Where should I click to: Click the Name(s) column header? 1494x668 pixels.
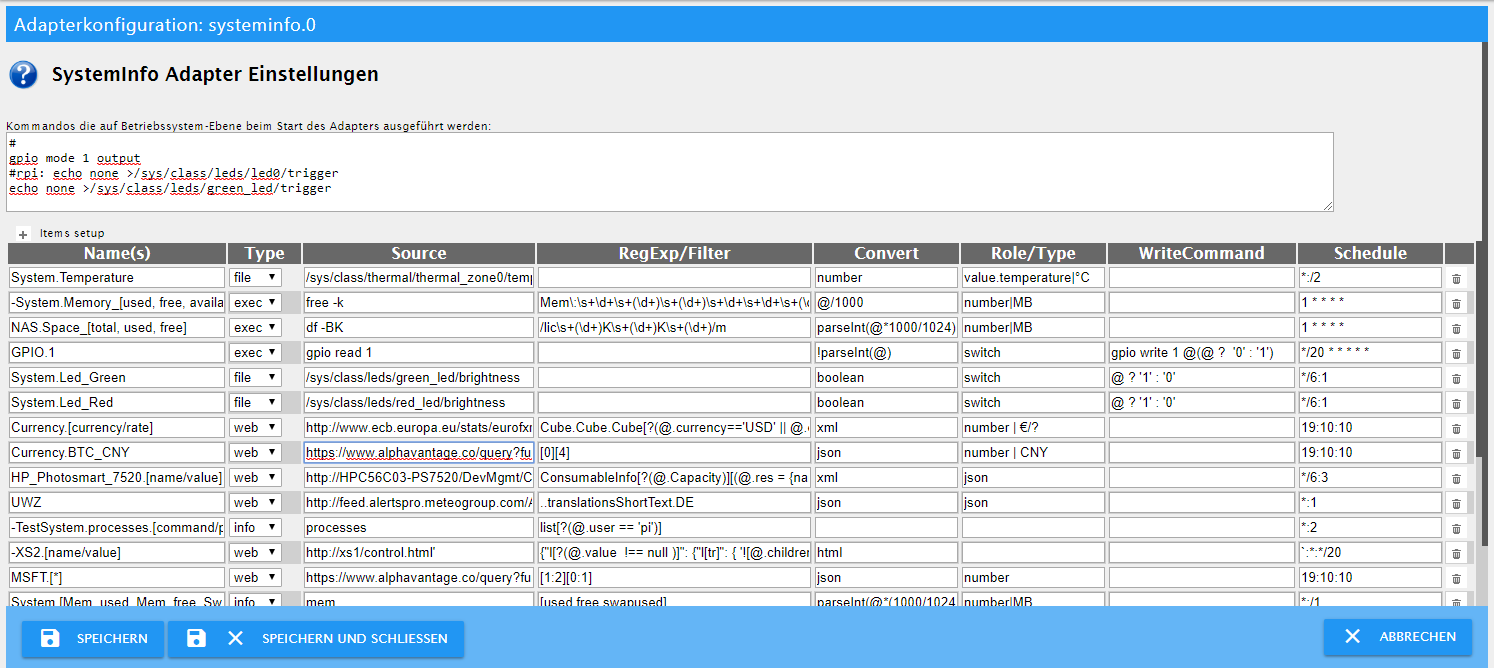coord(117,253)
